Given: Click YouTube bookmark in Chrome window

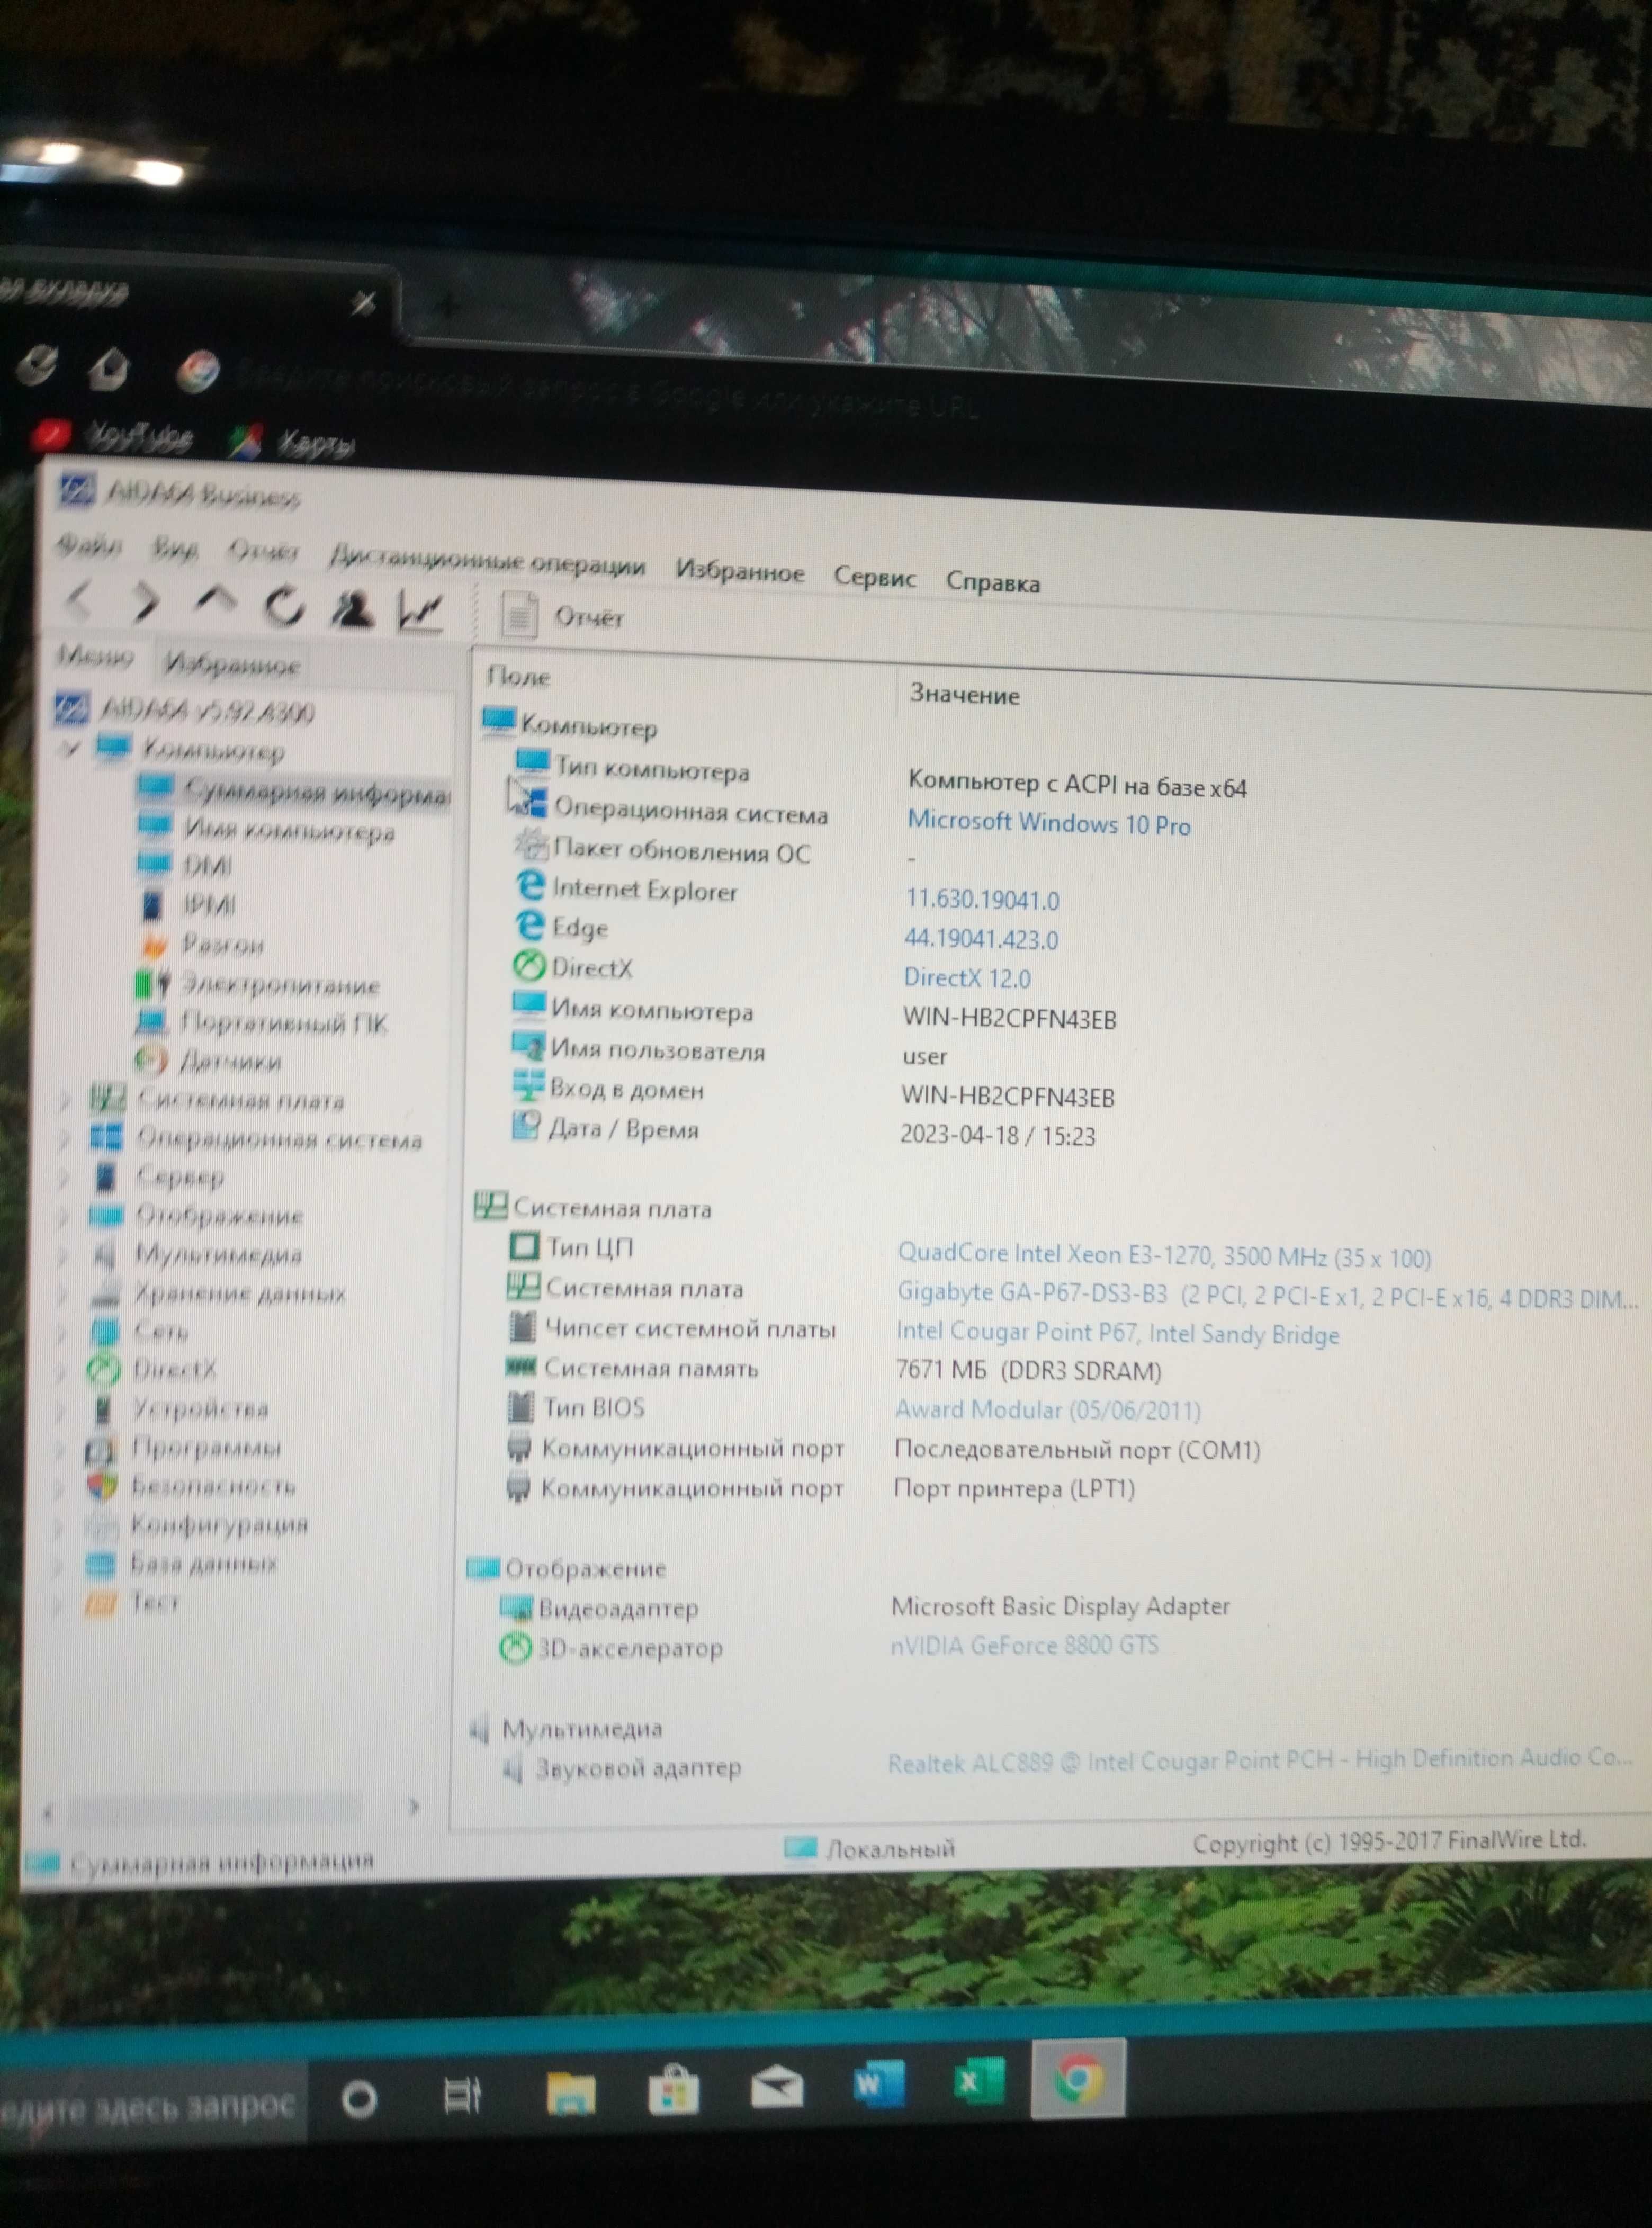Looking at the screenshot, I should coord(112,435).
